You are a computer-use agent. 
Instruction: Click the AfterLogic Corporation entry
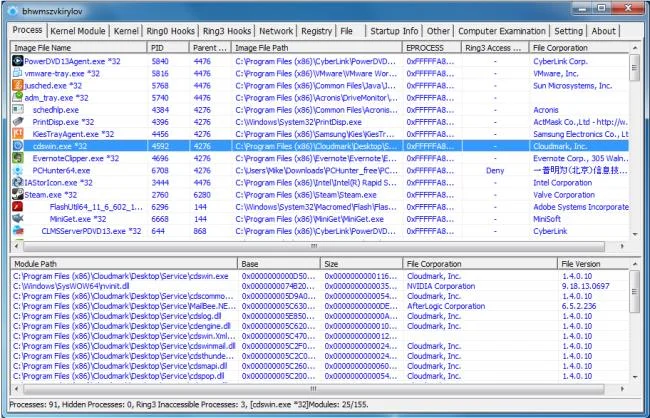tap(446, 306)
